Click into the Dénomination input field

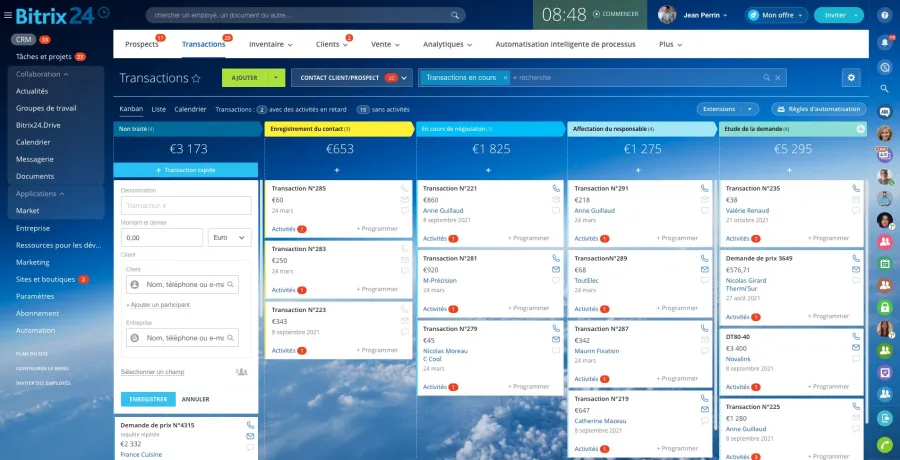[186, 206]
